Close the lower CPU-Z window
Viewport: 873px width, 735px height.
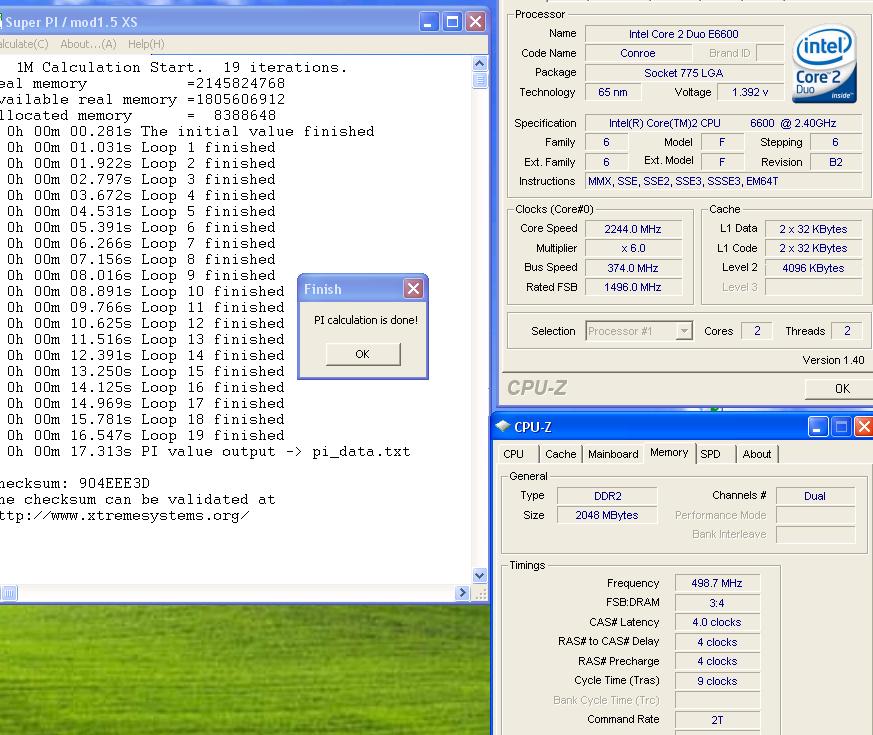[x=864, y=427]
